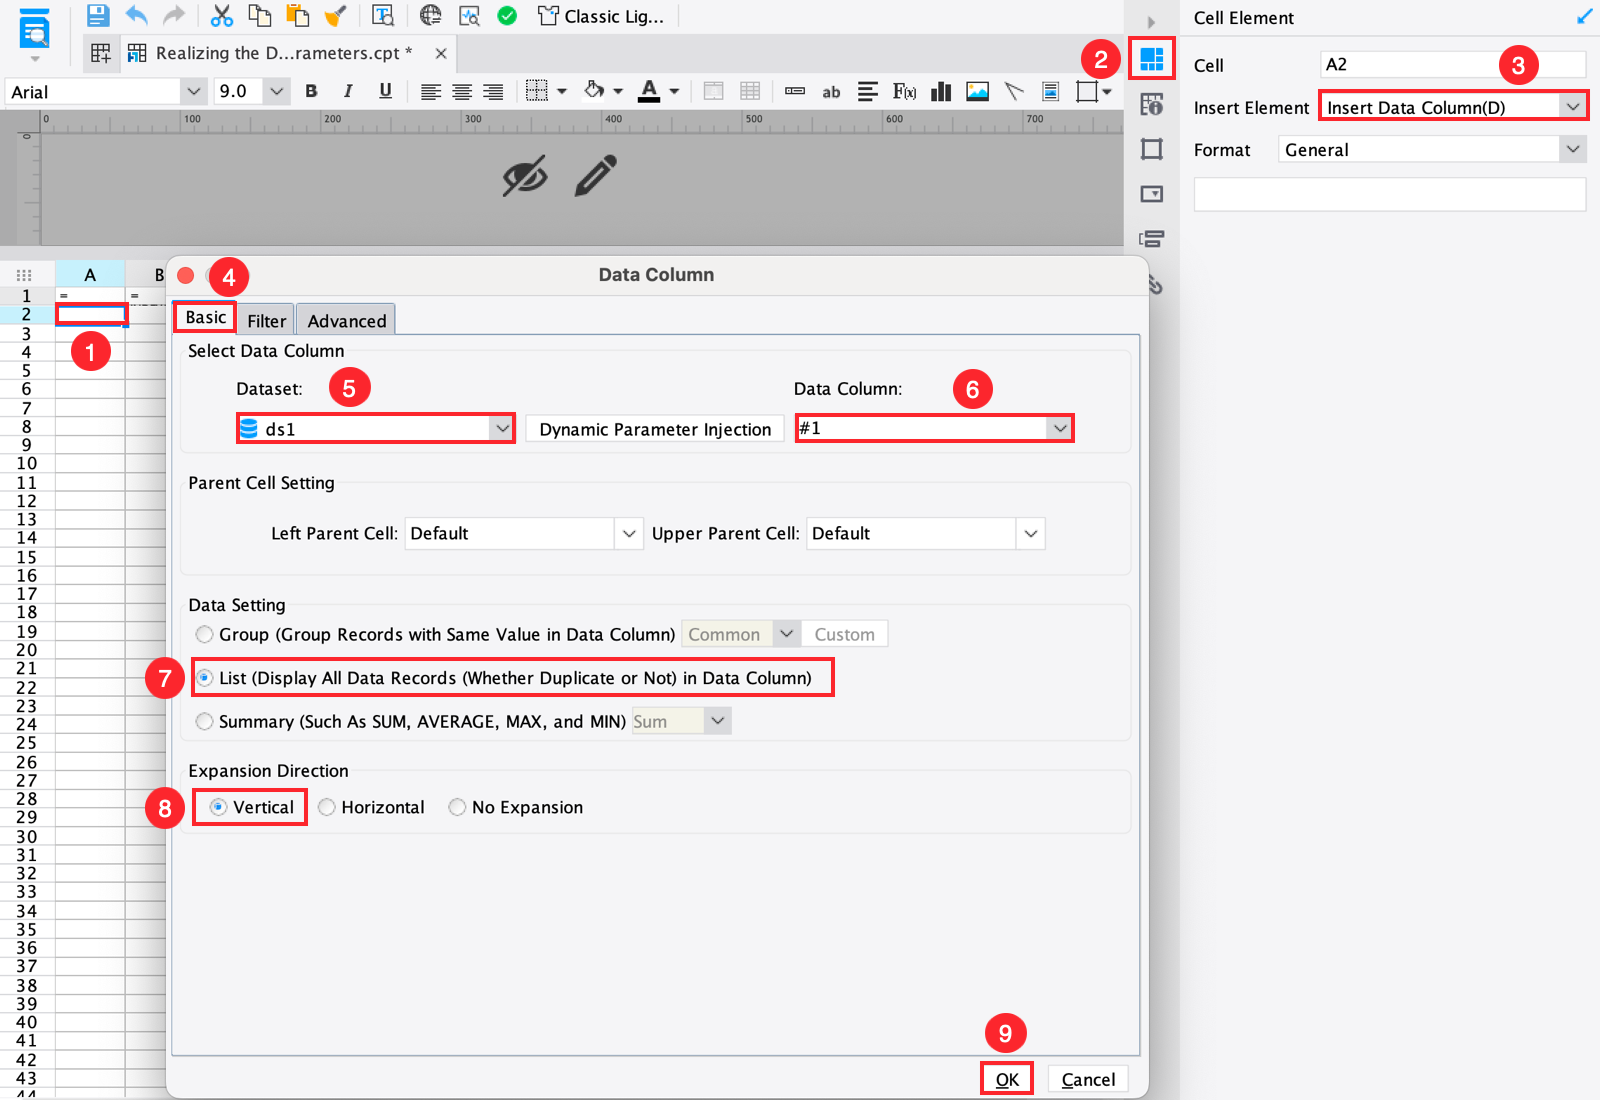Select the Group data setting radio button

pyautogui.click(x=204, y=634)
